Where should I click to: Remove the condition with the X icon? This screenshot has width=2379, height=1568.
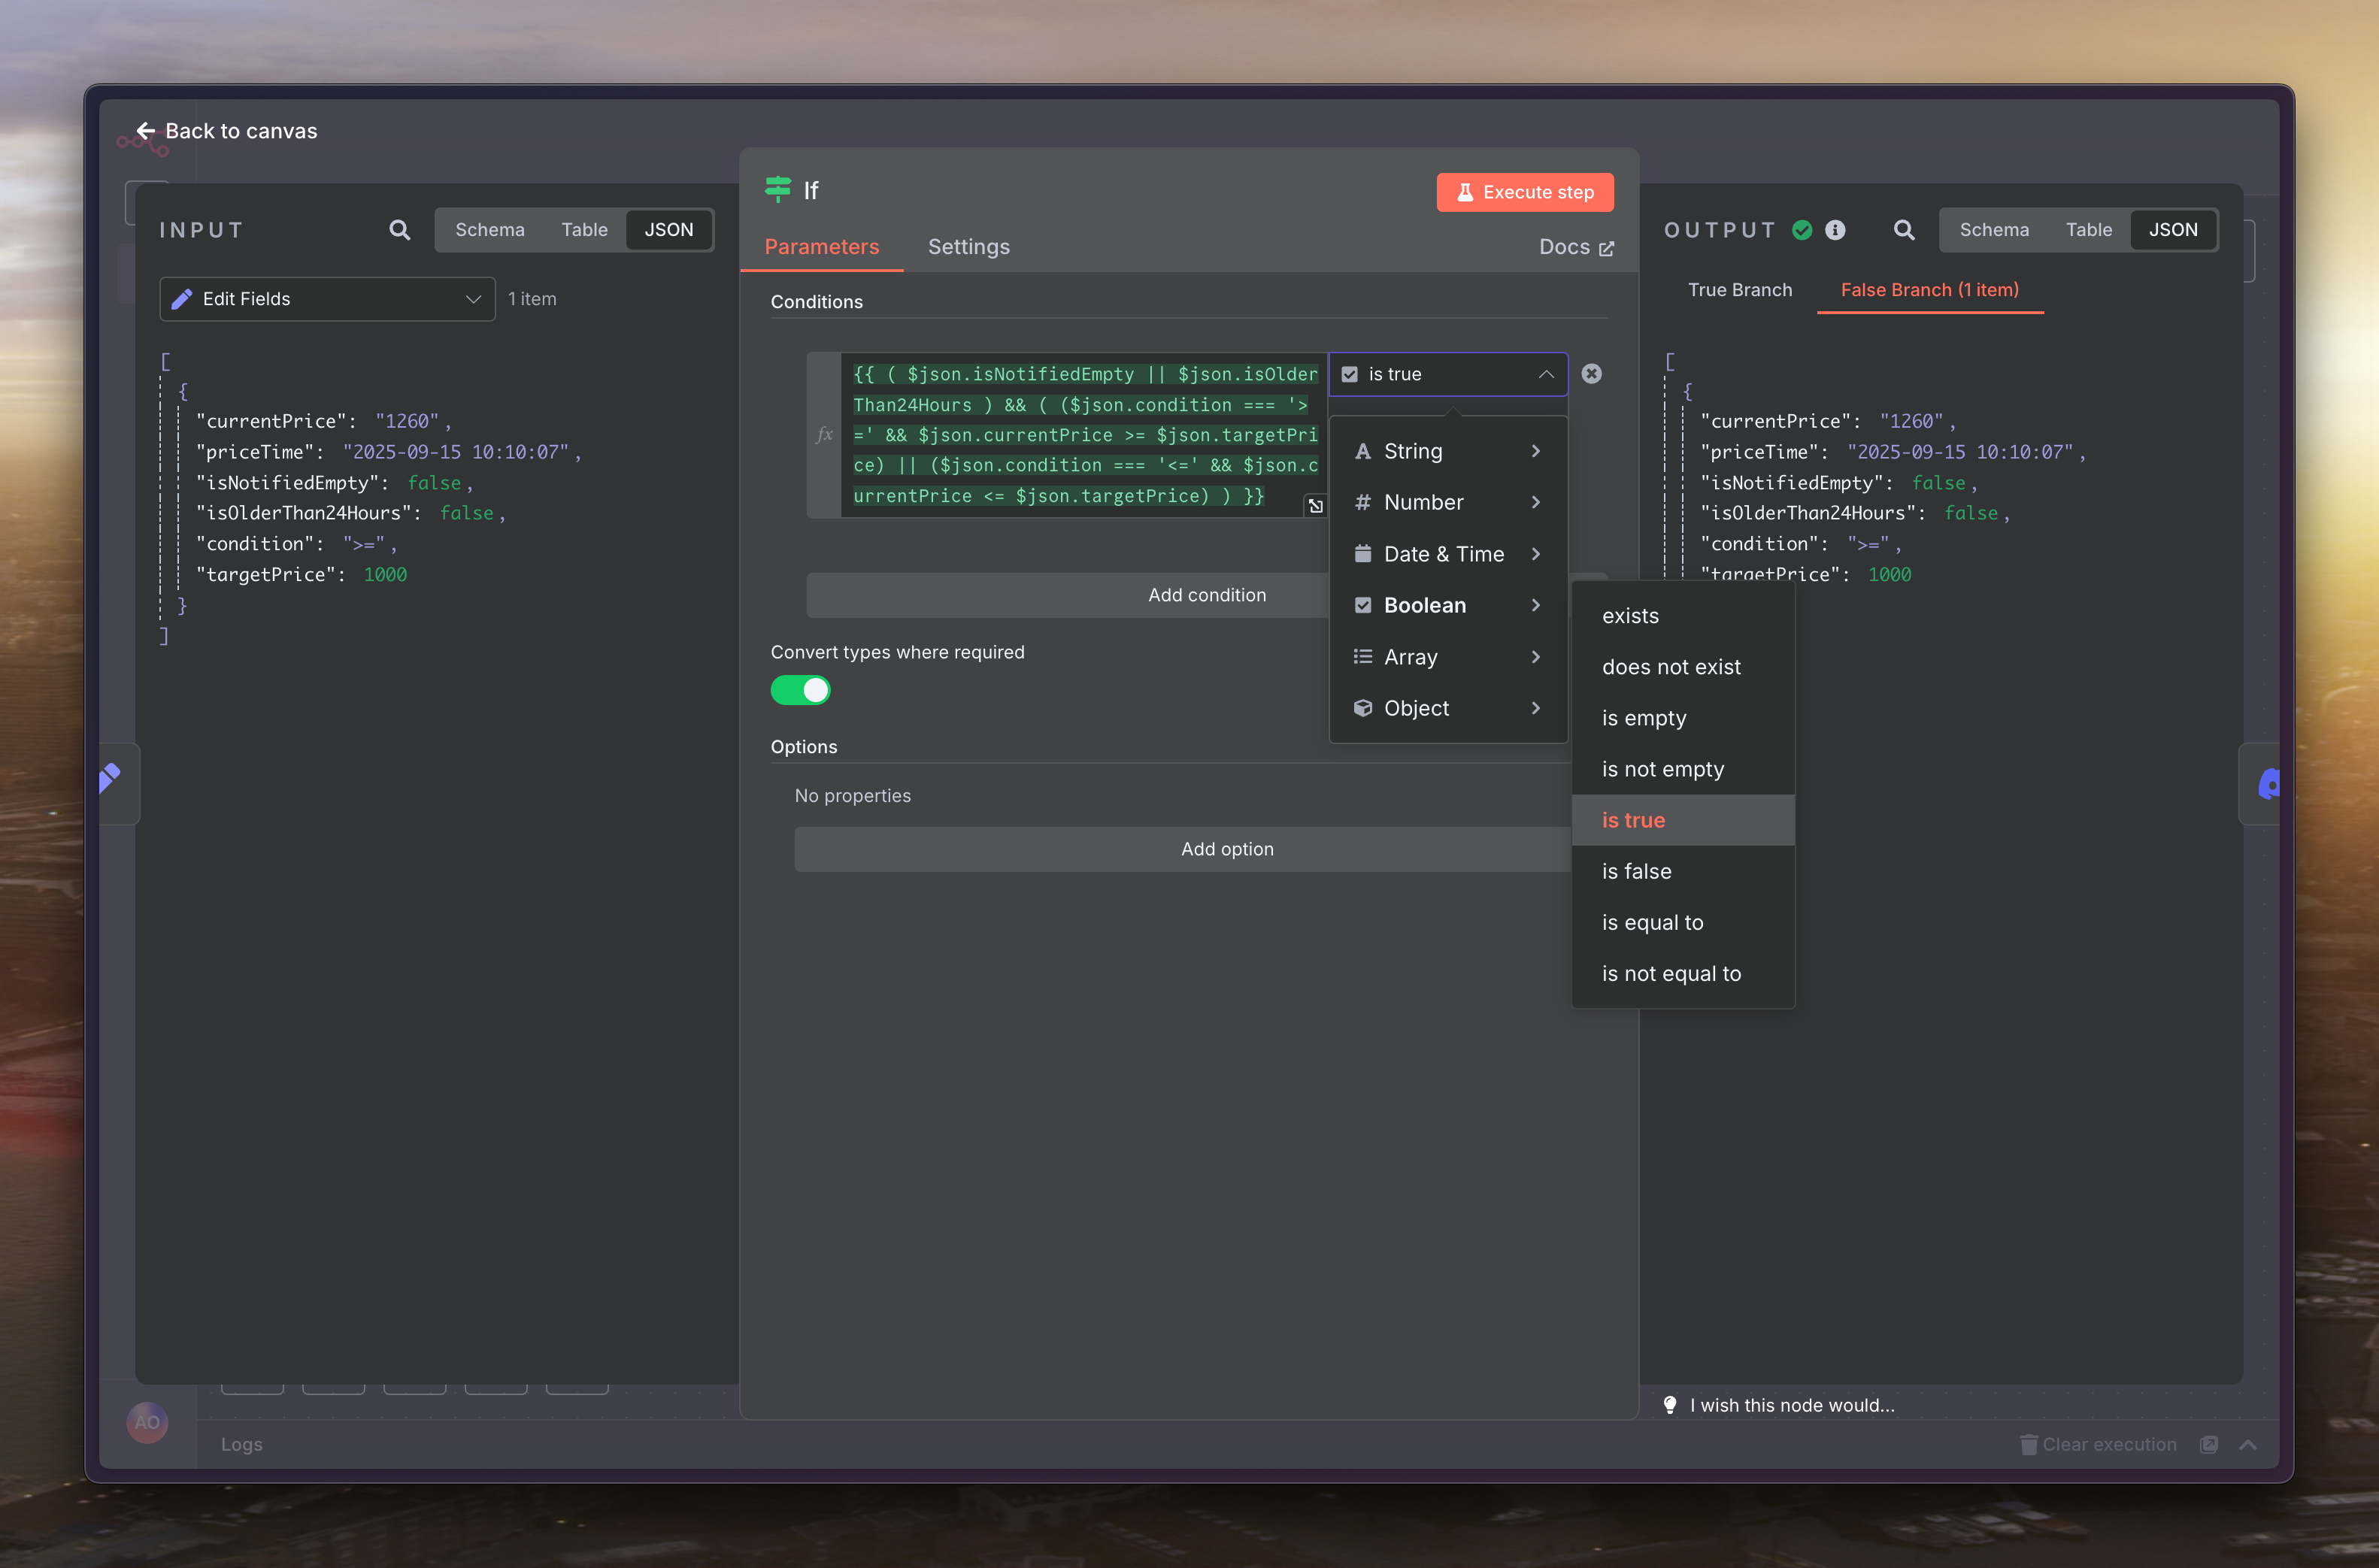pyautogui.click(x=1591, y=374)
